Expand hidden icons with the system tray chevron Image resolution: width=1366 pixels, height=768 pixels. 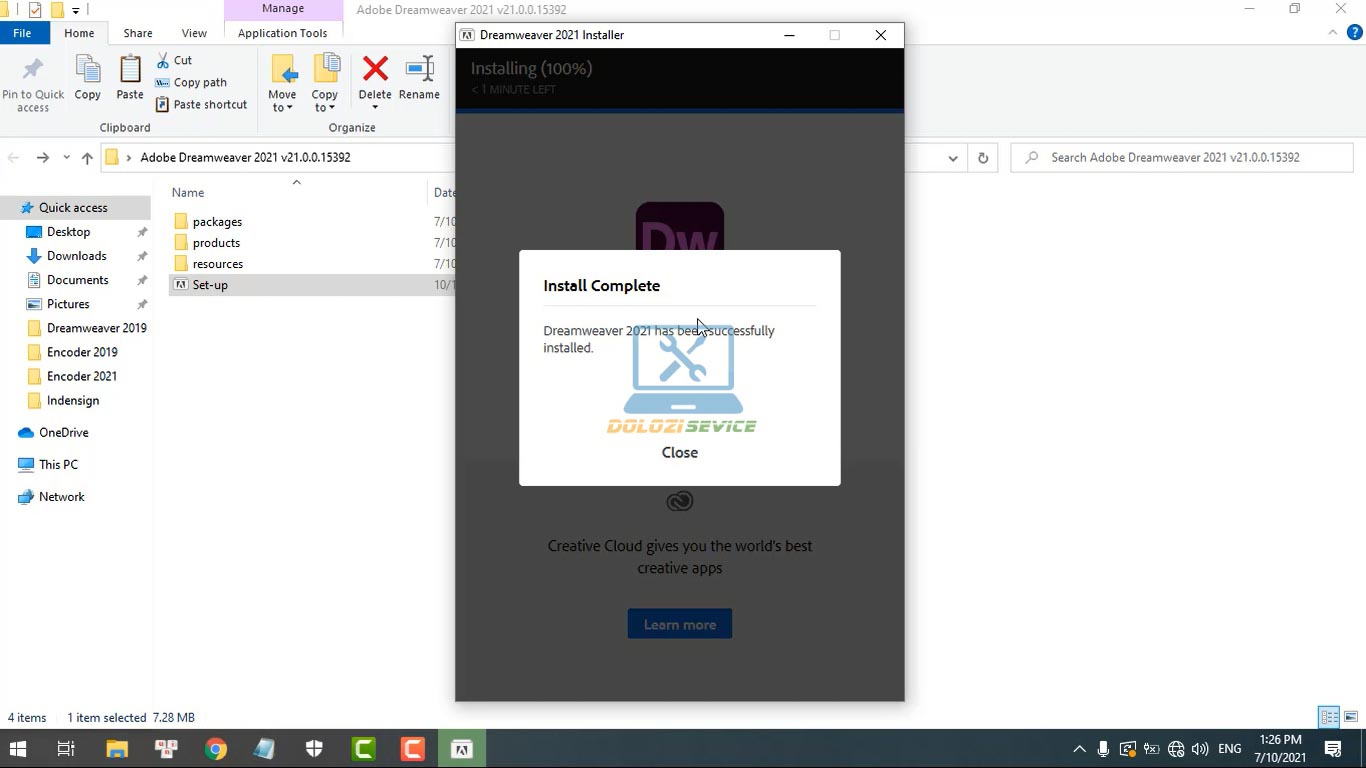click(1078, 747)
